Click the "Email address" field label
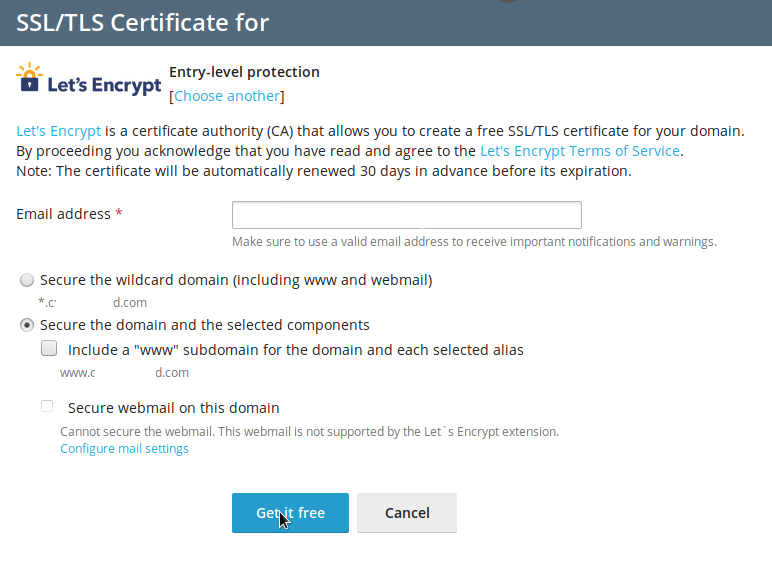The height and width of the screenshot is (582, 772). [x=63, y=214]
